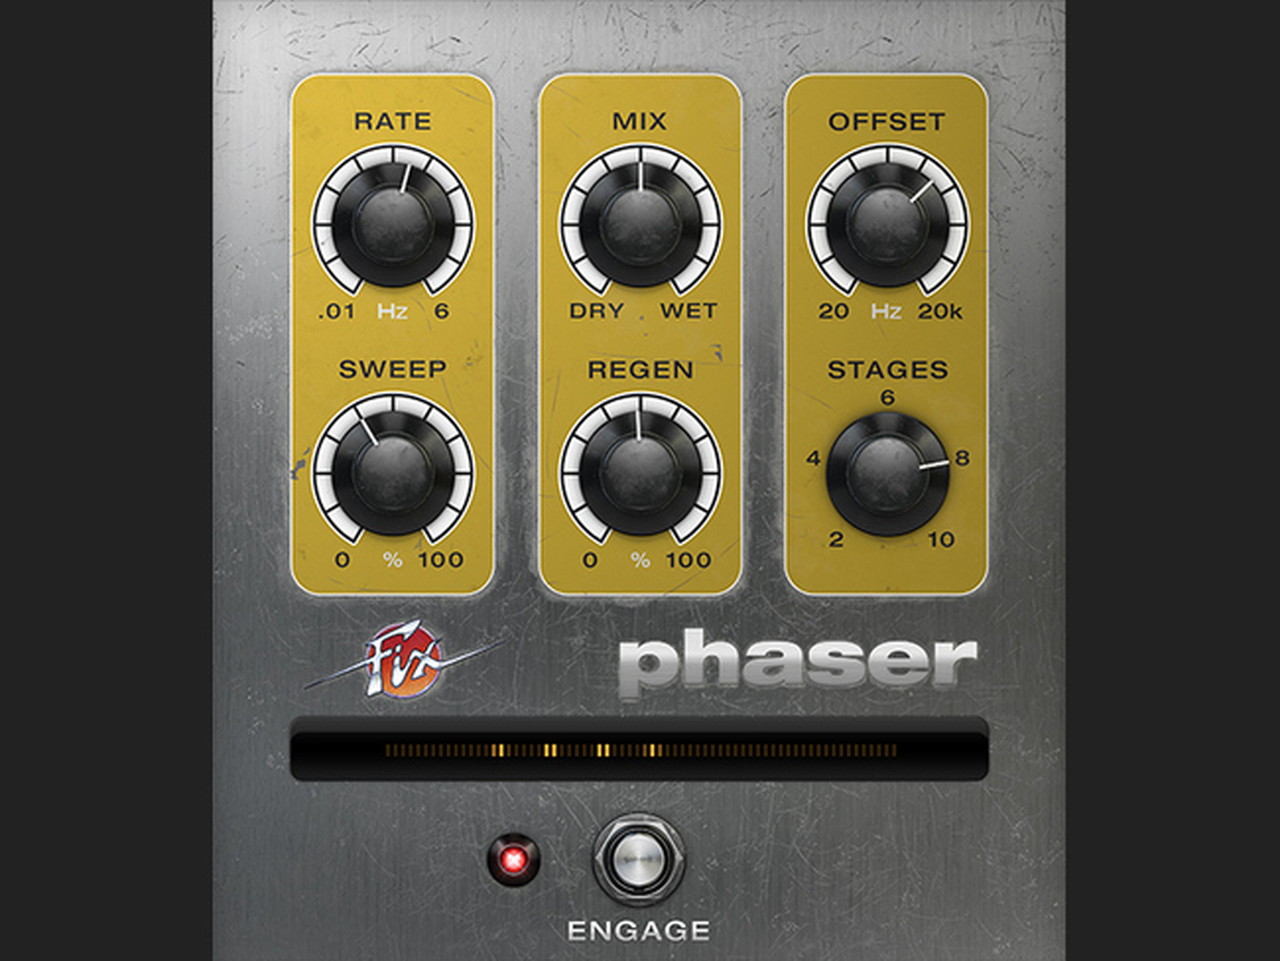The image size is (1280, 961).
Task: Click the DRY label under MIX
Action: click(x=597, y=311)
